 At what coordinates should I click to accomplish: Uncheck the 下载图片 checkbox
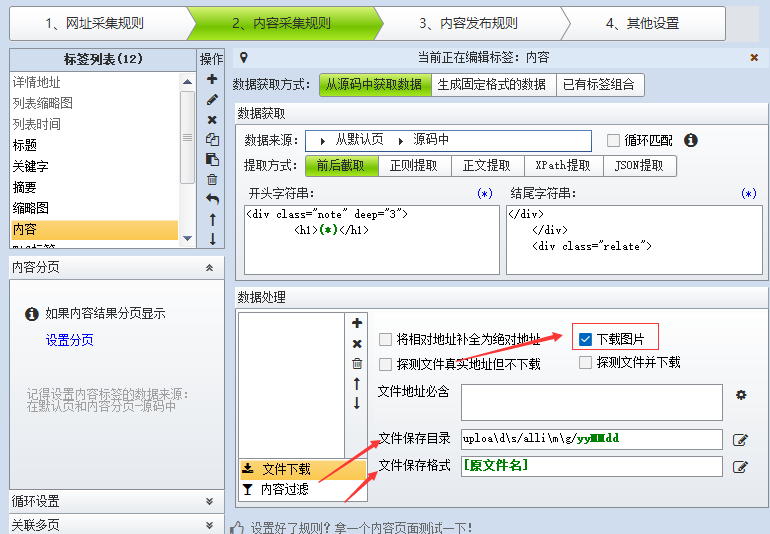(586, 339)
